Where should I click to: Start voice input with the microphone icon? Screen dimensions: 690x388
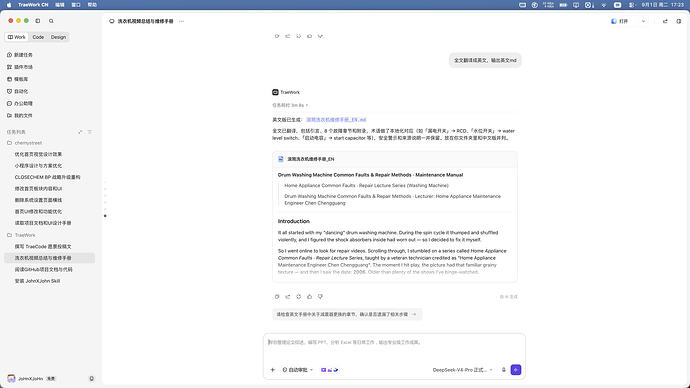503,370
